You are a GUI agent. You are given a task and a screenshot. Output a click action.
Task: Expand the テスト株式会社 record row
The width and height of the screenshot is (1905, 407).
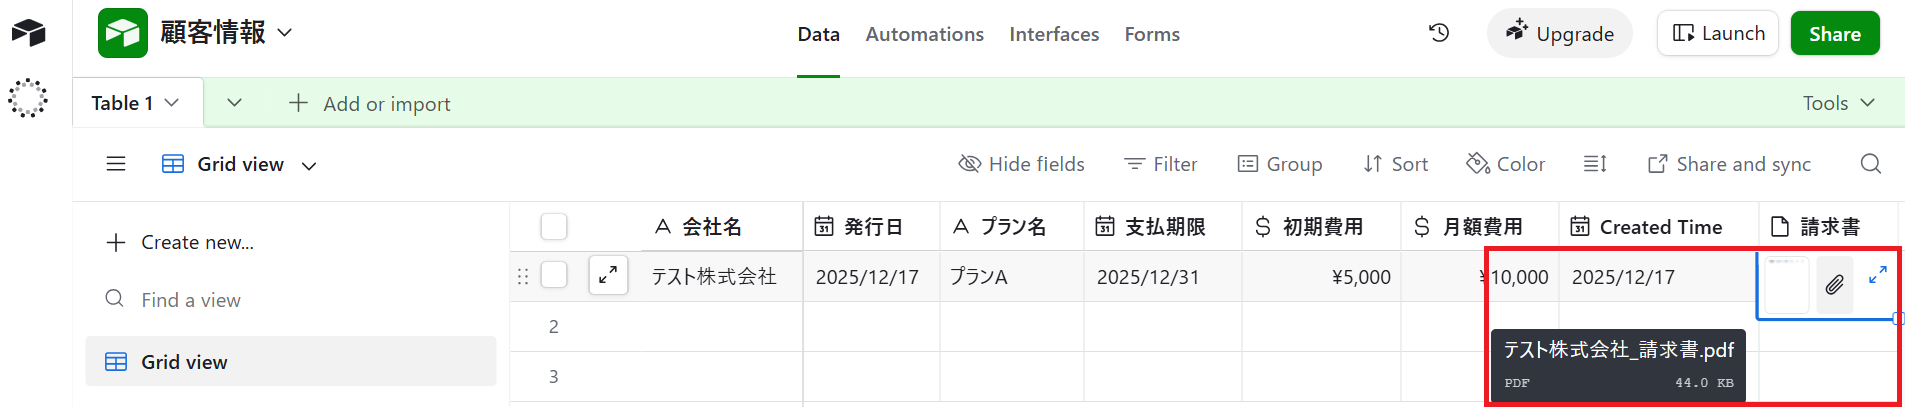pyautogui.click(x=608, y=276)
